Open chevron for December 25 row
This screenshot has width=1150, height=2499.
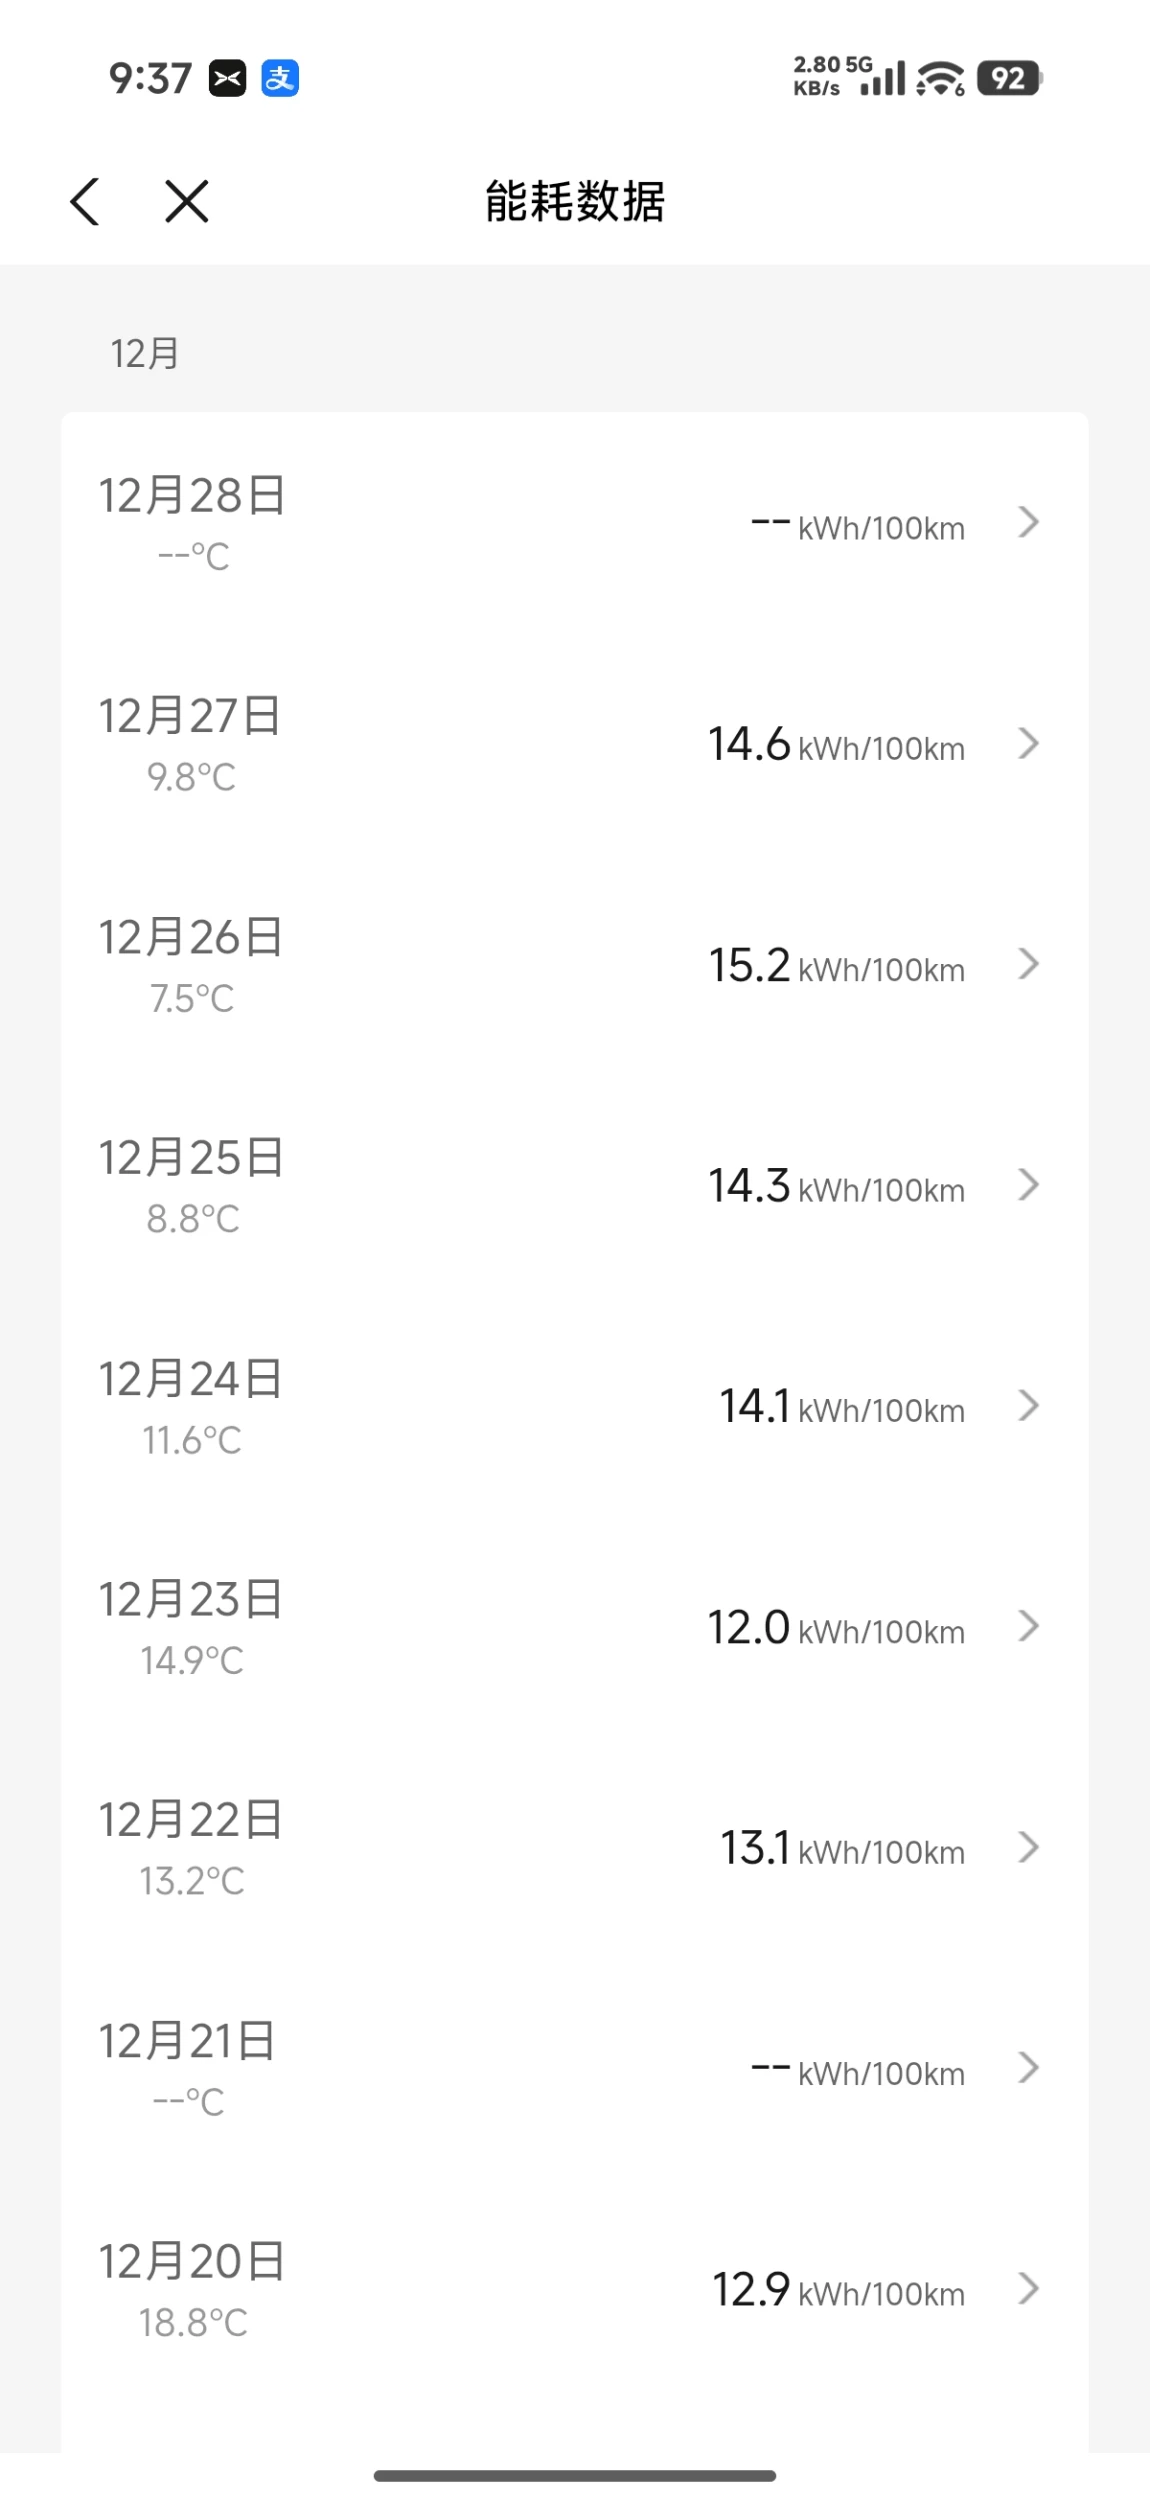[x=1028, y=1185]
